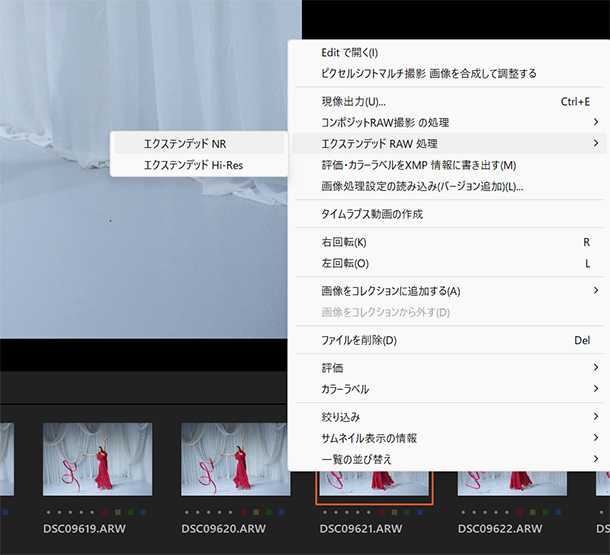The width and height of the screenshot is (610, 555).
Task: Expand 一覧の並び替え sort submenu
Action: click(450, 459)
